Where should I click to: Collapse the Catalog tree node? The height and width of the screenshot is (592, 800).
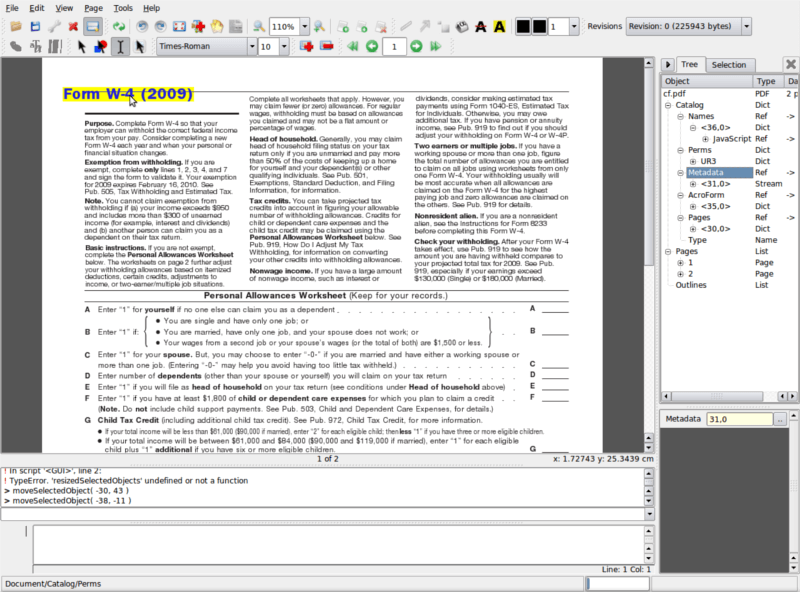point(668,105)
